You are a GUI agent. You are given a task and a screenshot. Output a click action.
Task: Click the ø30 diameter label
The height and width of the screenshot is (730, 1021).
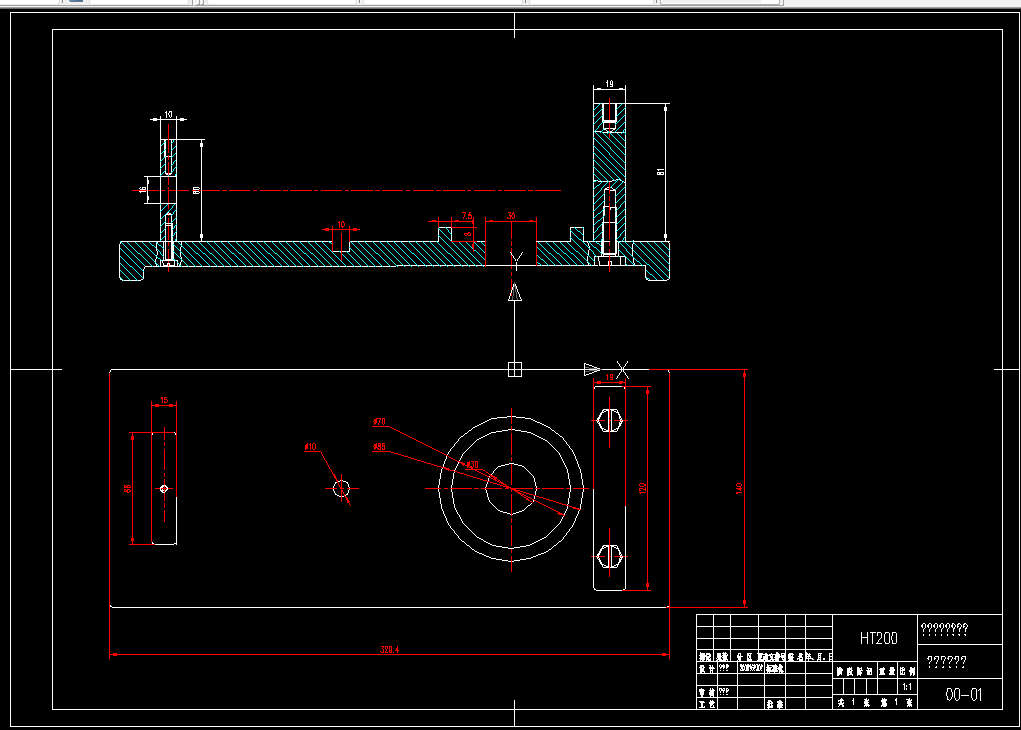pos(472,465)
